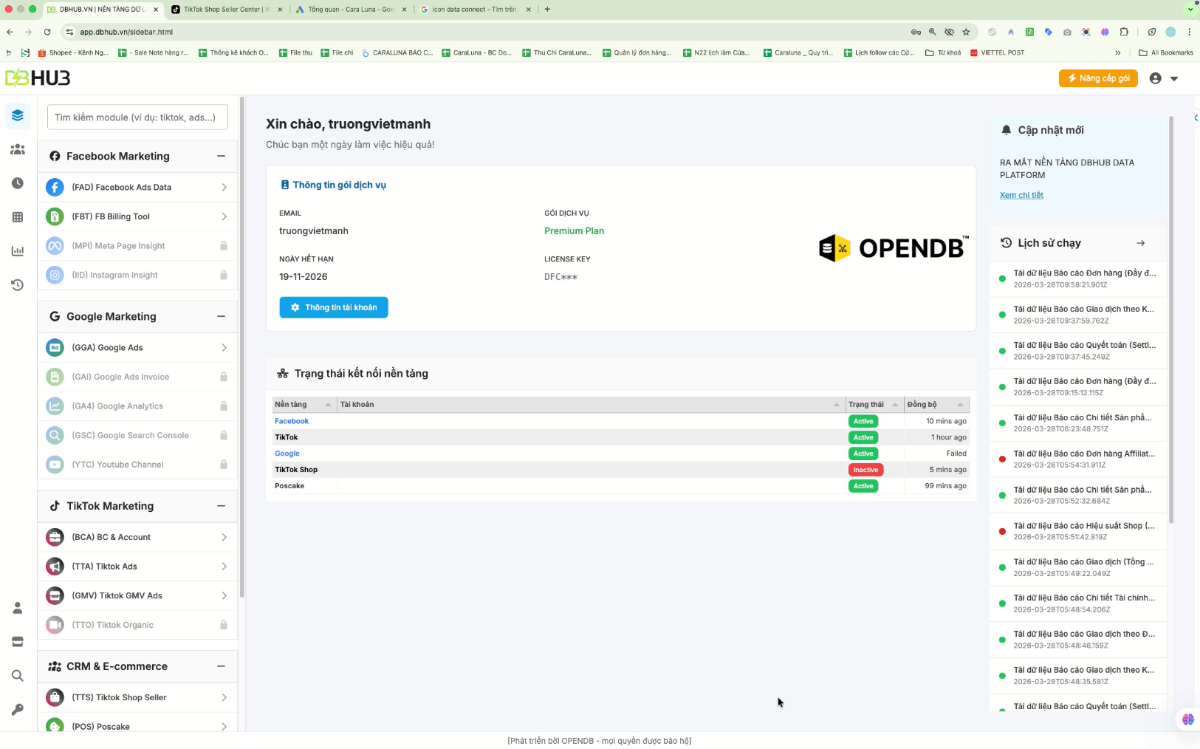
Task: Click the key icon in left rail
Action: coord(17,710)
